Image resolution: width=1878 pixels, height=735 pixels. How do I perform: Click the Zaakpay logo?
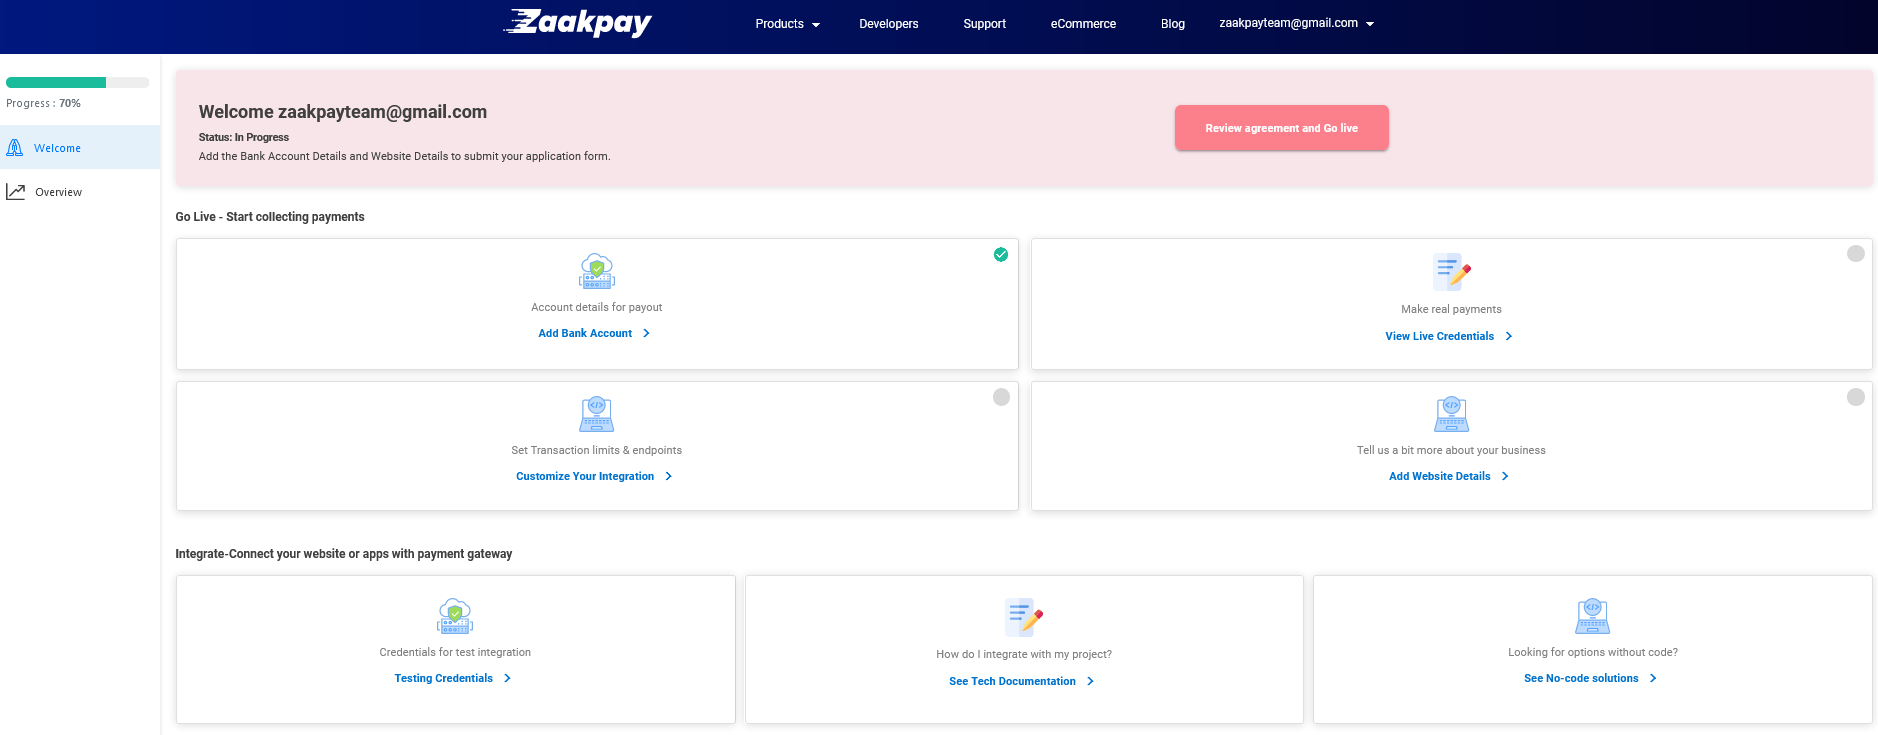(x=577, y=22)
